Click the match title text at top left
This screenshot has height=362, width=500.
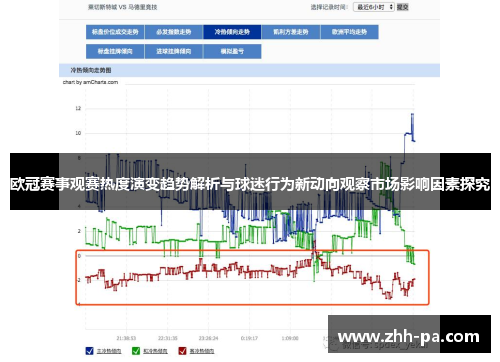pos(122,7)
